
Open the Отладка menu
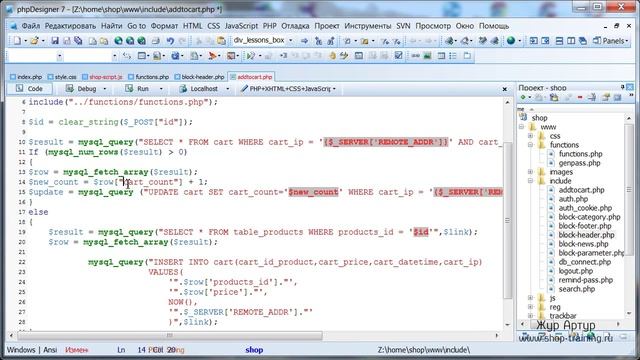coord(295,26)
